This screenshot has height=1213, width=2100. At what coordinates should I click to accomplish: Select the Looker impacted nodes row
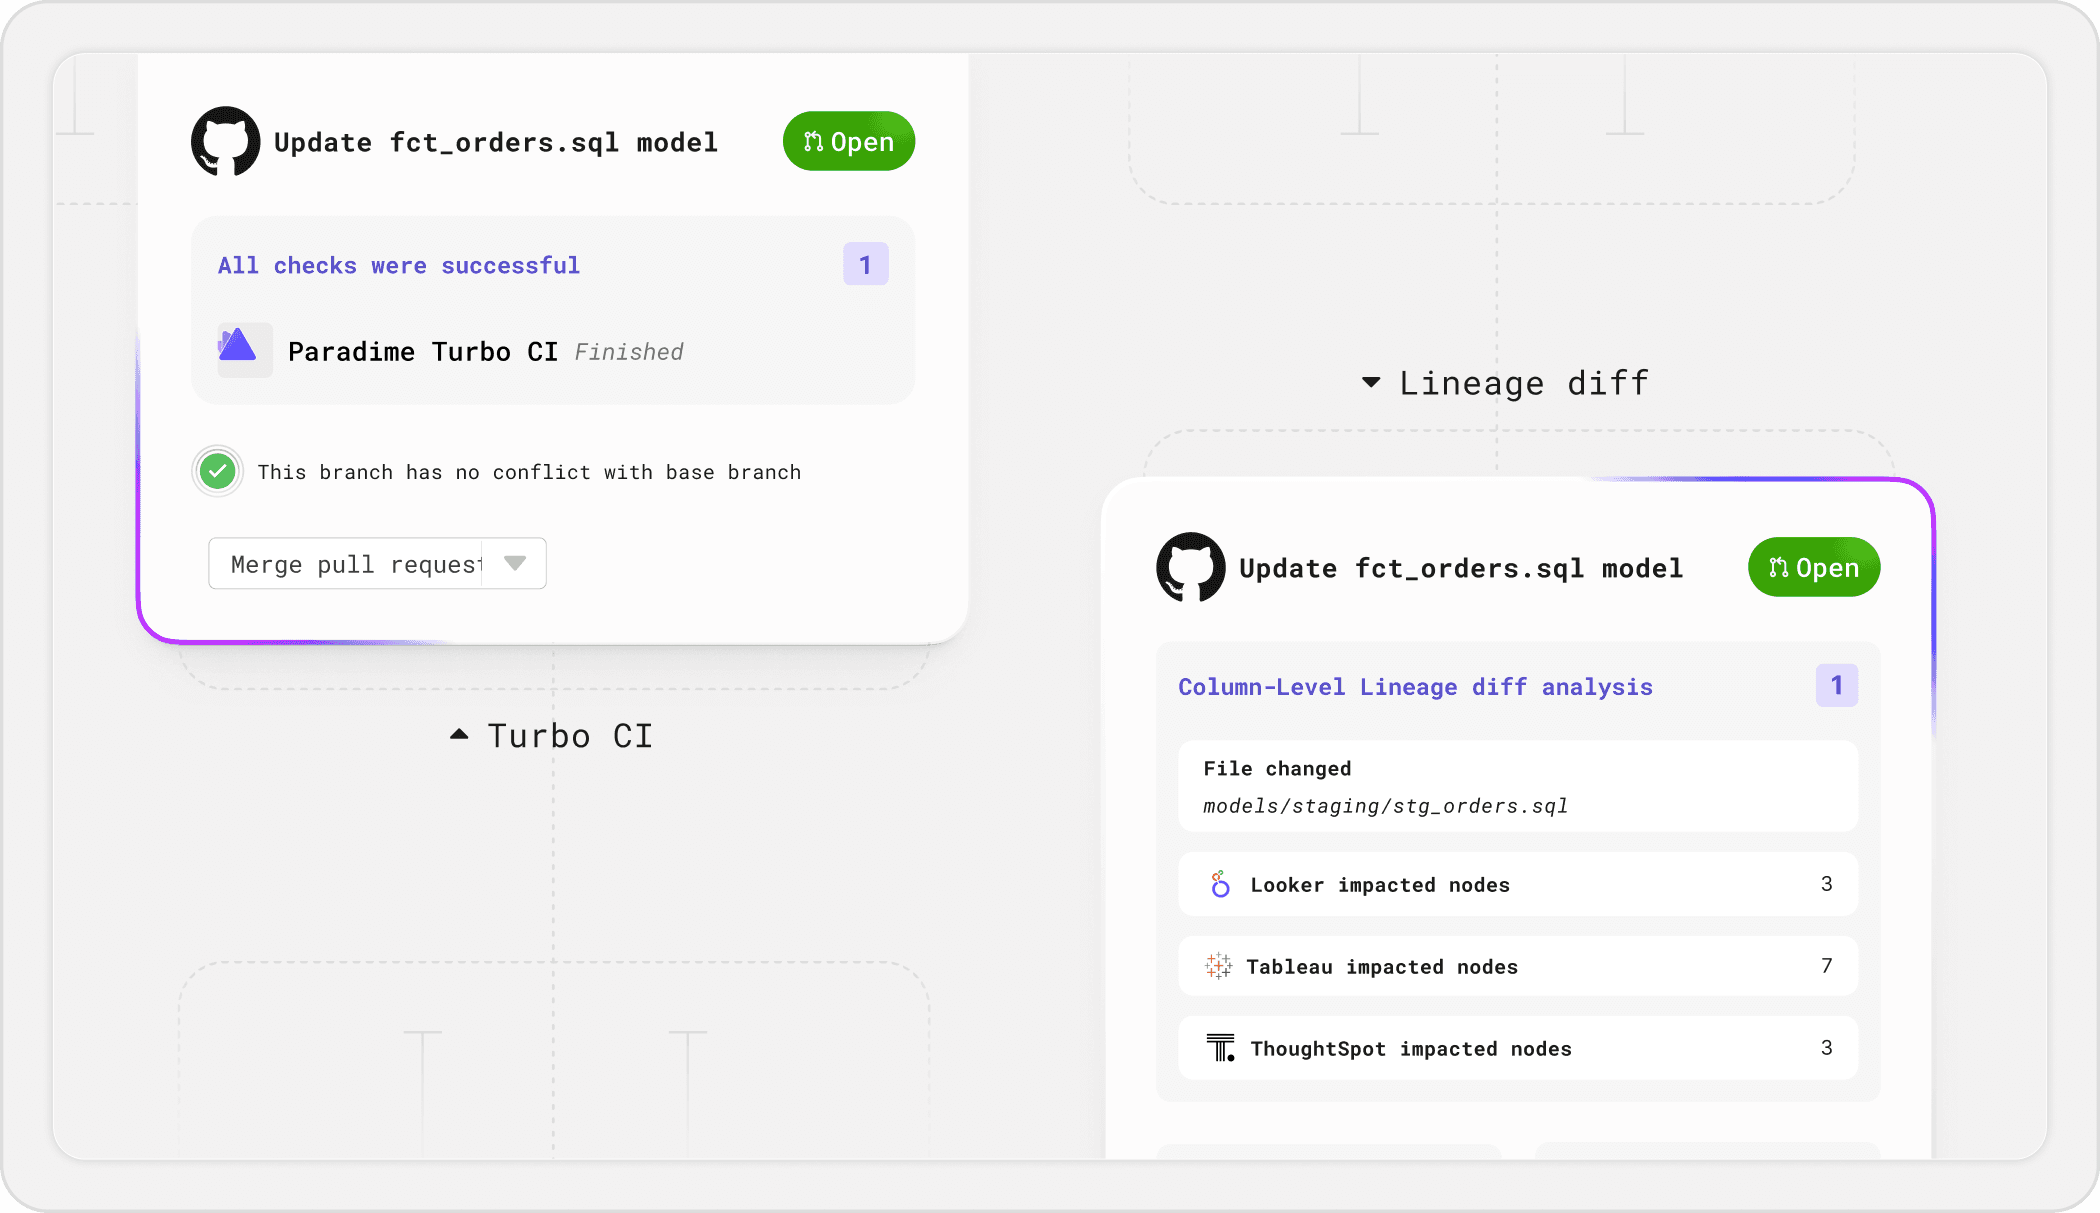(1518, 884)
